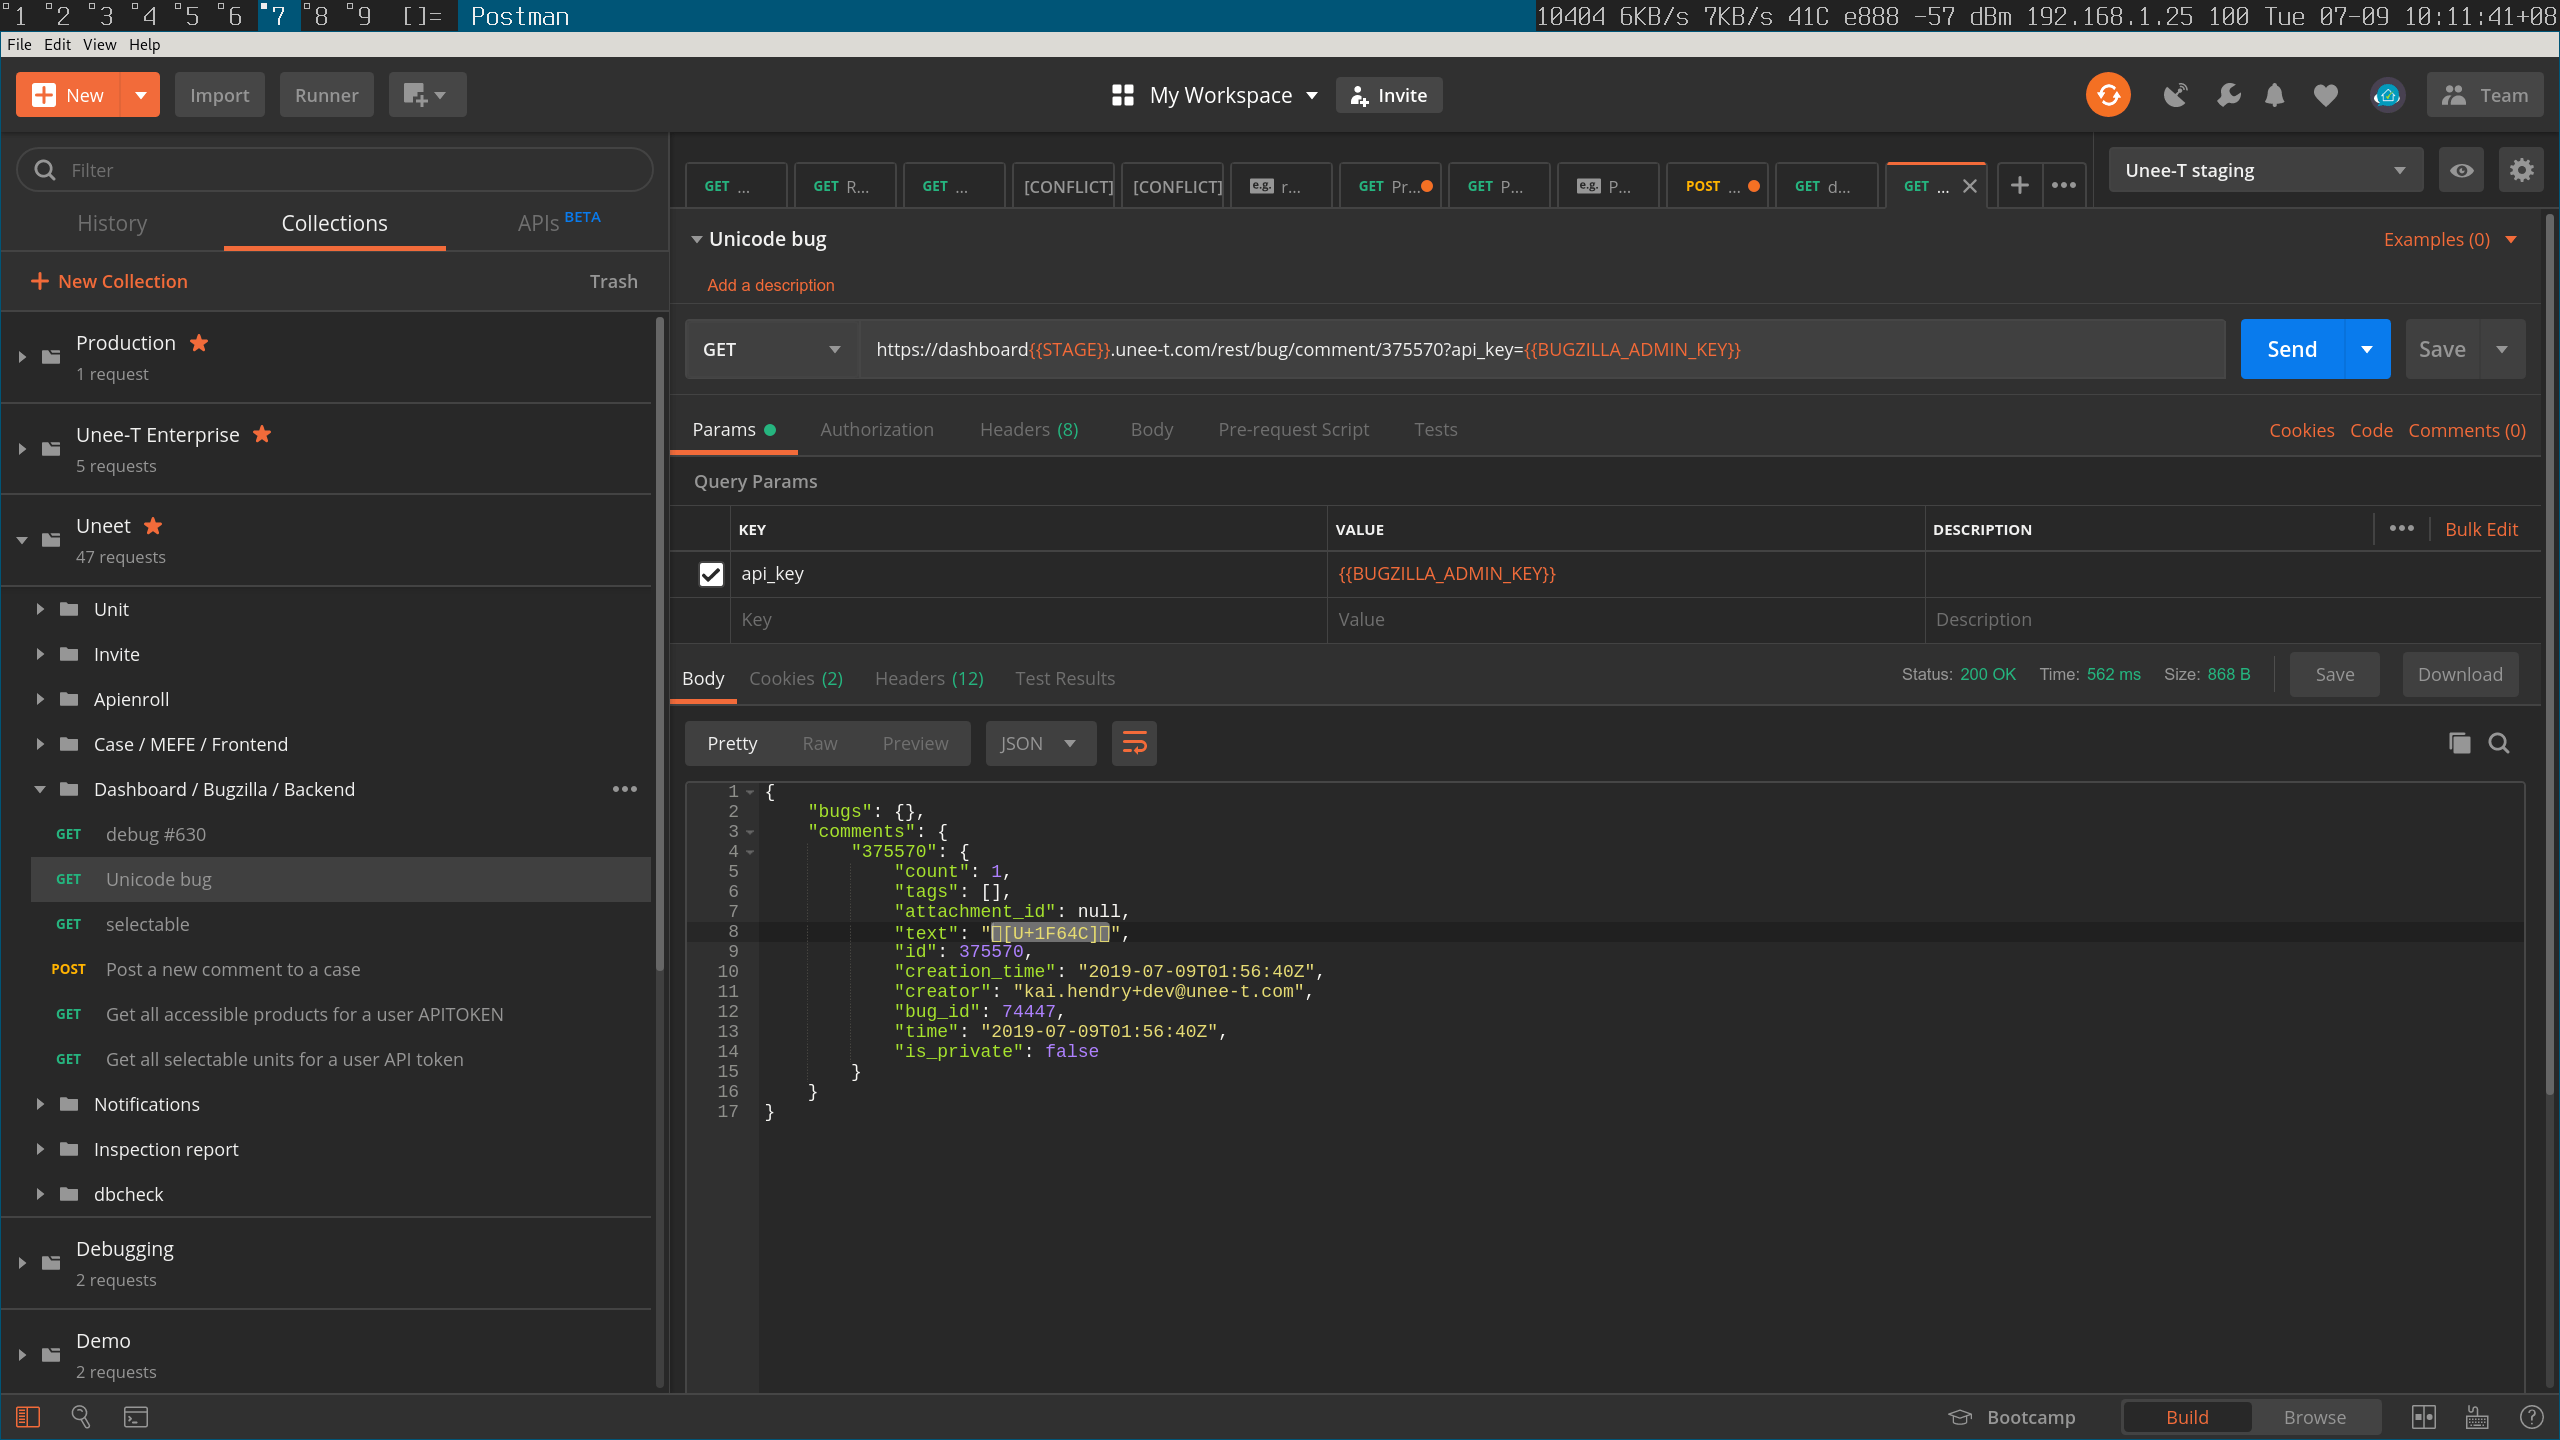Open the tab options ellipsis menu
Viewport: 2560px width, 1440px height.
2063,186
